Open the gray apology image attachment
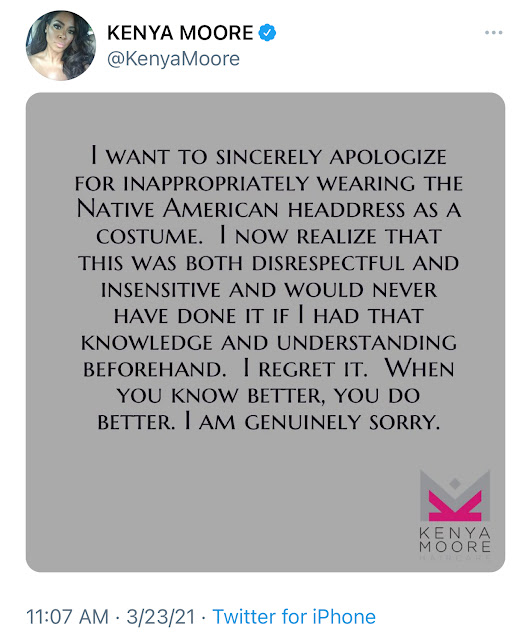 [x=265, y=332]
